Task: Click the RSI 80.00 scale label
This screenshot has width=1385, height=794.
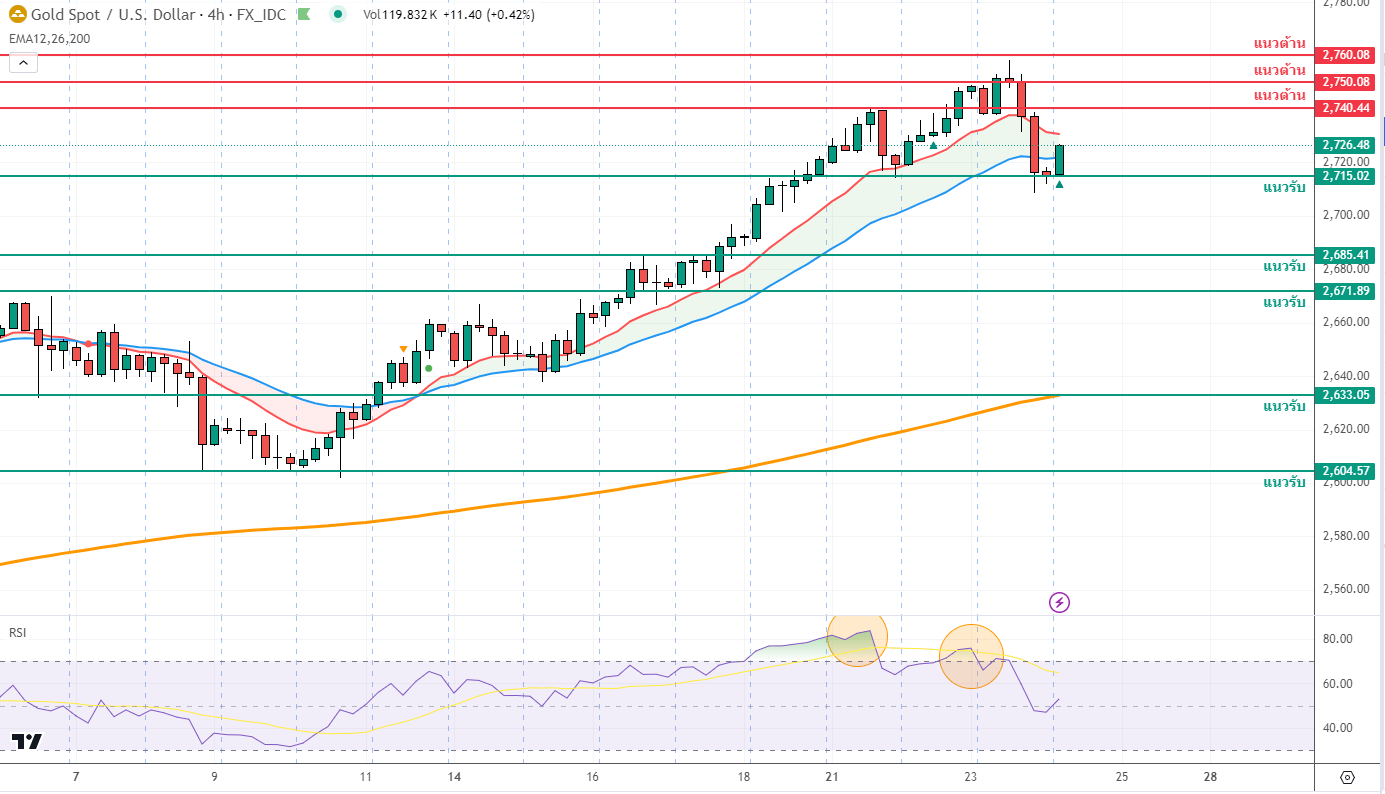Action: pyautogui.click(x=1338, y=639)
